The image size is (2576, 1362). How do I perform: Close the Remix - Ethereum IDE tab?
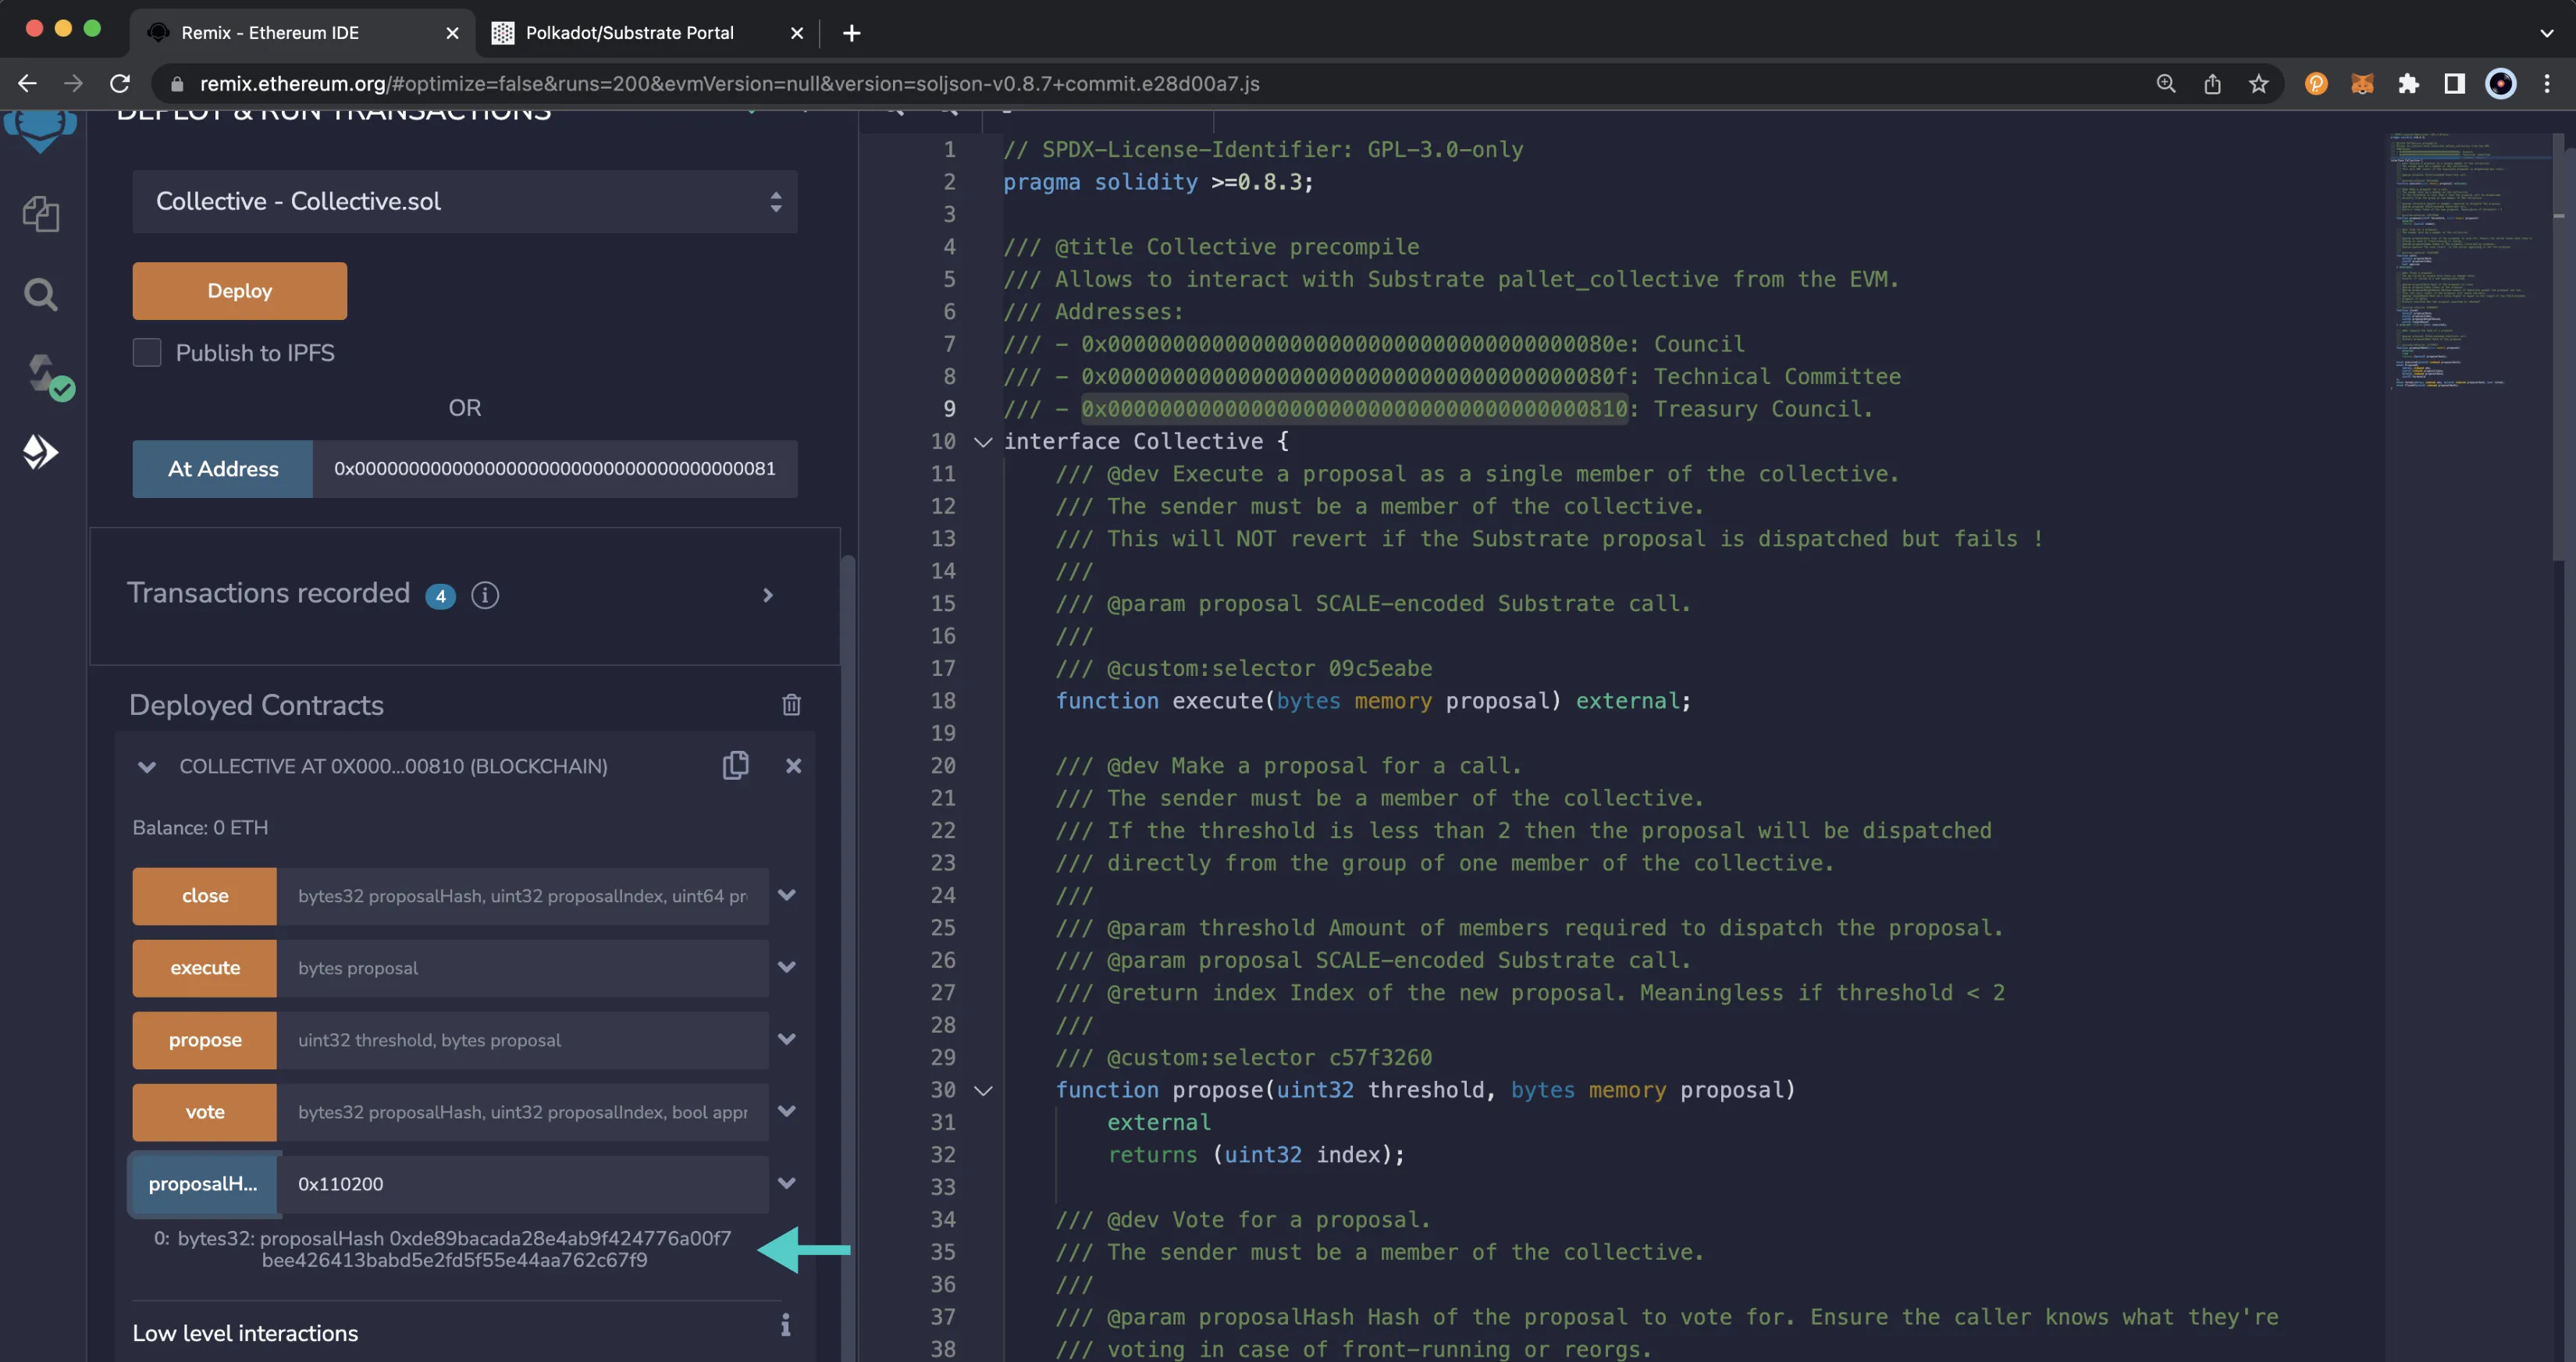pos(452,33)
